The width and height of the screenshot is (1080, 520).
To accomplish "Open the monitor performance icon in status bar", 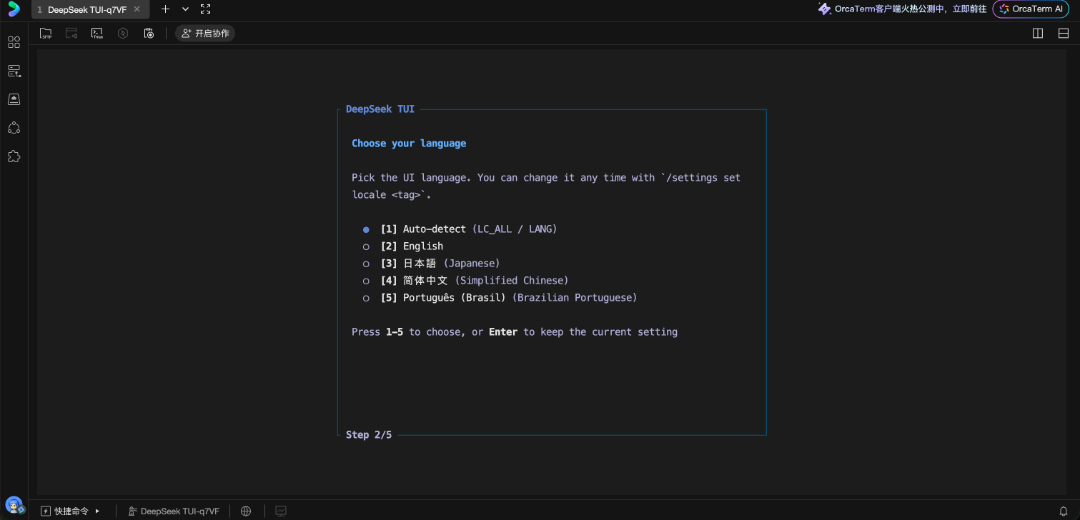I will [x=281, y=511].
